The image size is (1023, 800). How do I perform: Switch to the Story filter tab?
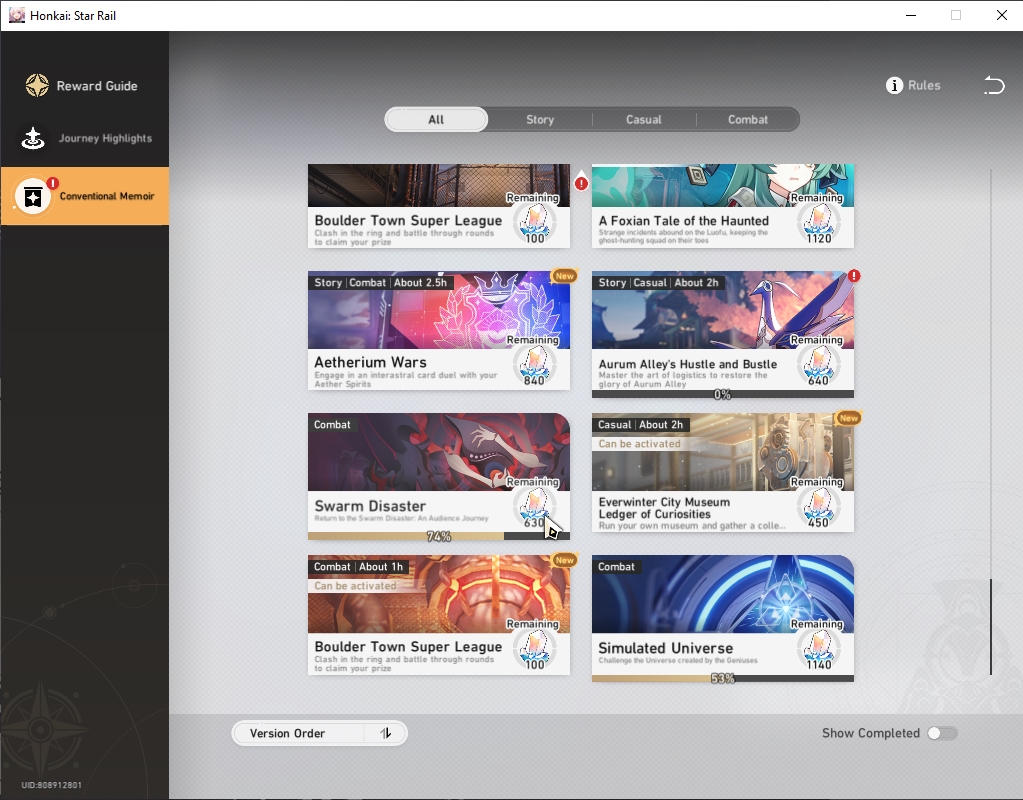tap(540, 119)
